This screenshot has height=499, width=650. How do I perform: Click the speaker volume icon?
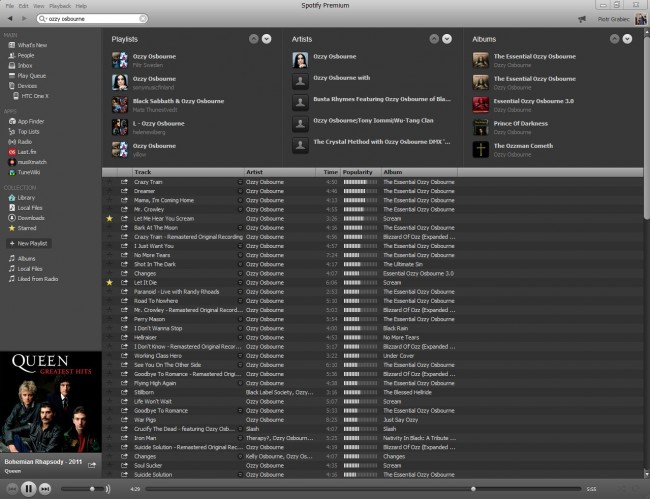pyautogui.click(x=108, y=489)
